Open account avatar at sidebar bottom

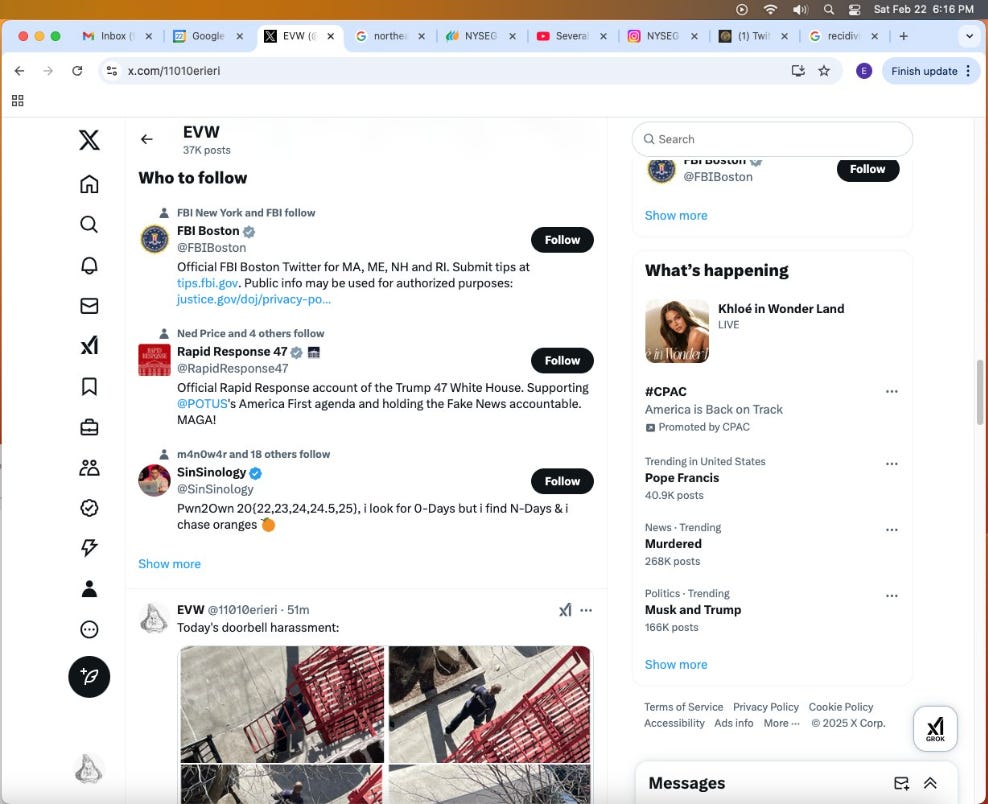tap(89, 769)
